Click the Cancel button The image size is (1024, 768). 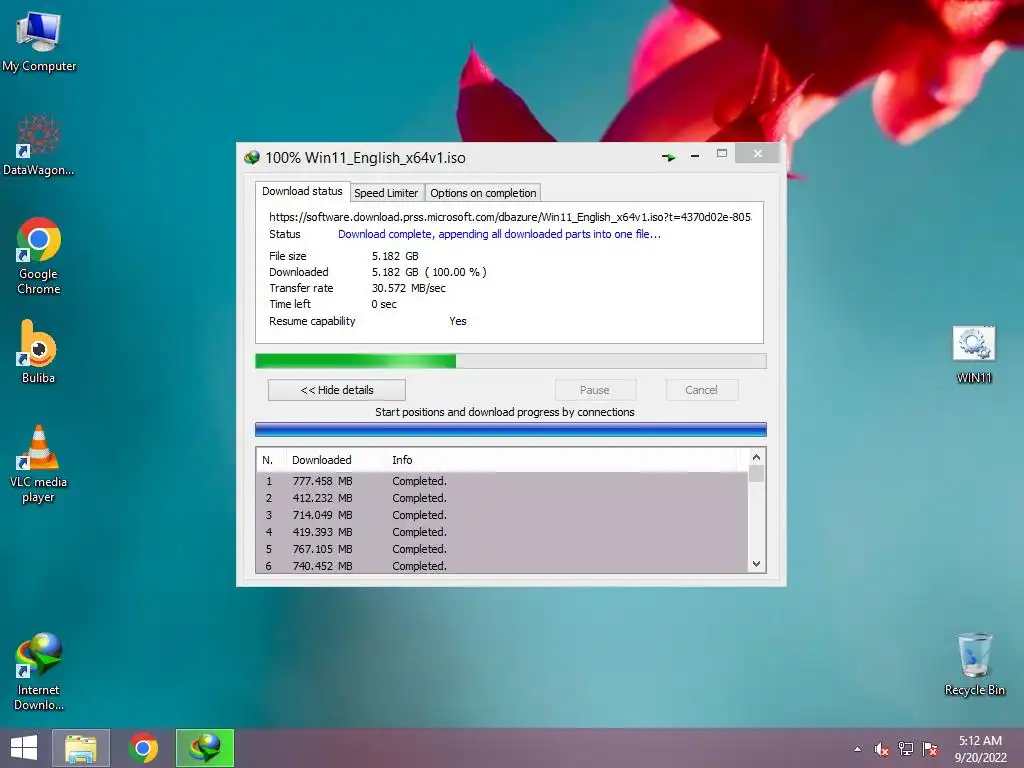pyautogui.click(x=702, y=390)
